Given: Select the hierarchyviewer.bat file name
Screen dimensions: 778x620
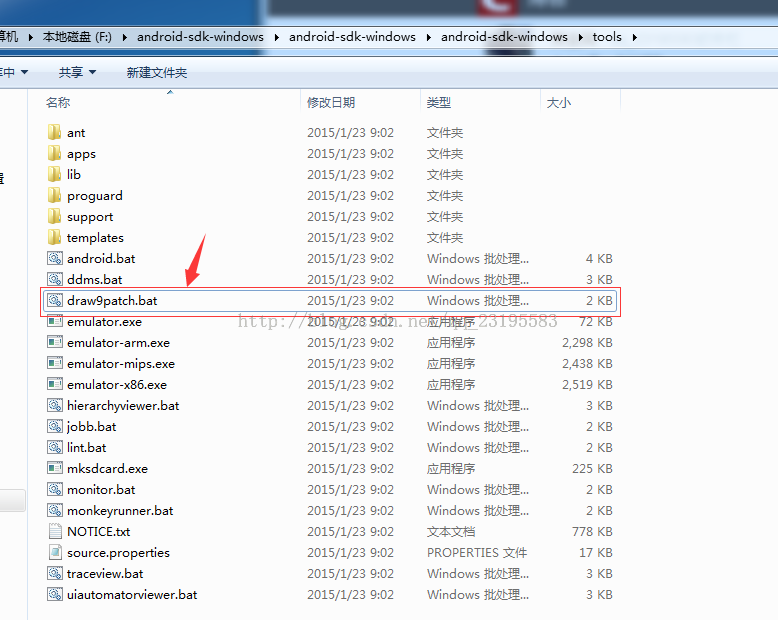Looking at the screenshot, I should tap(123, 406).
